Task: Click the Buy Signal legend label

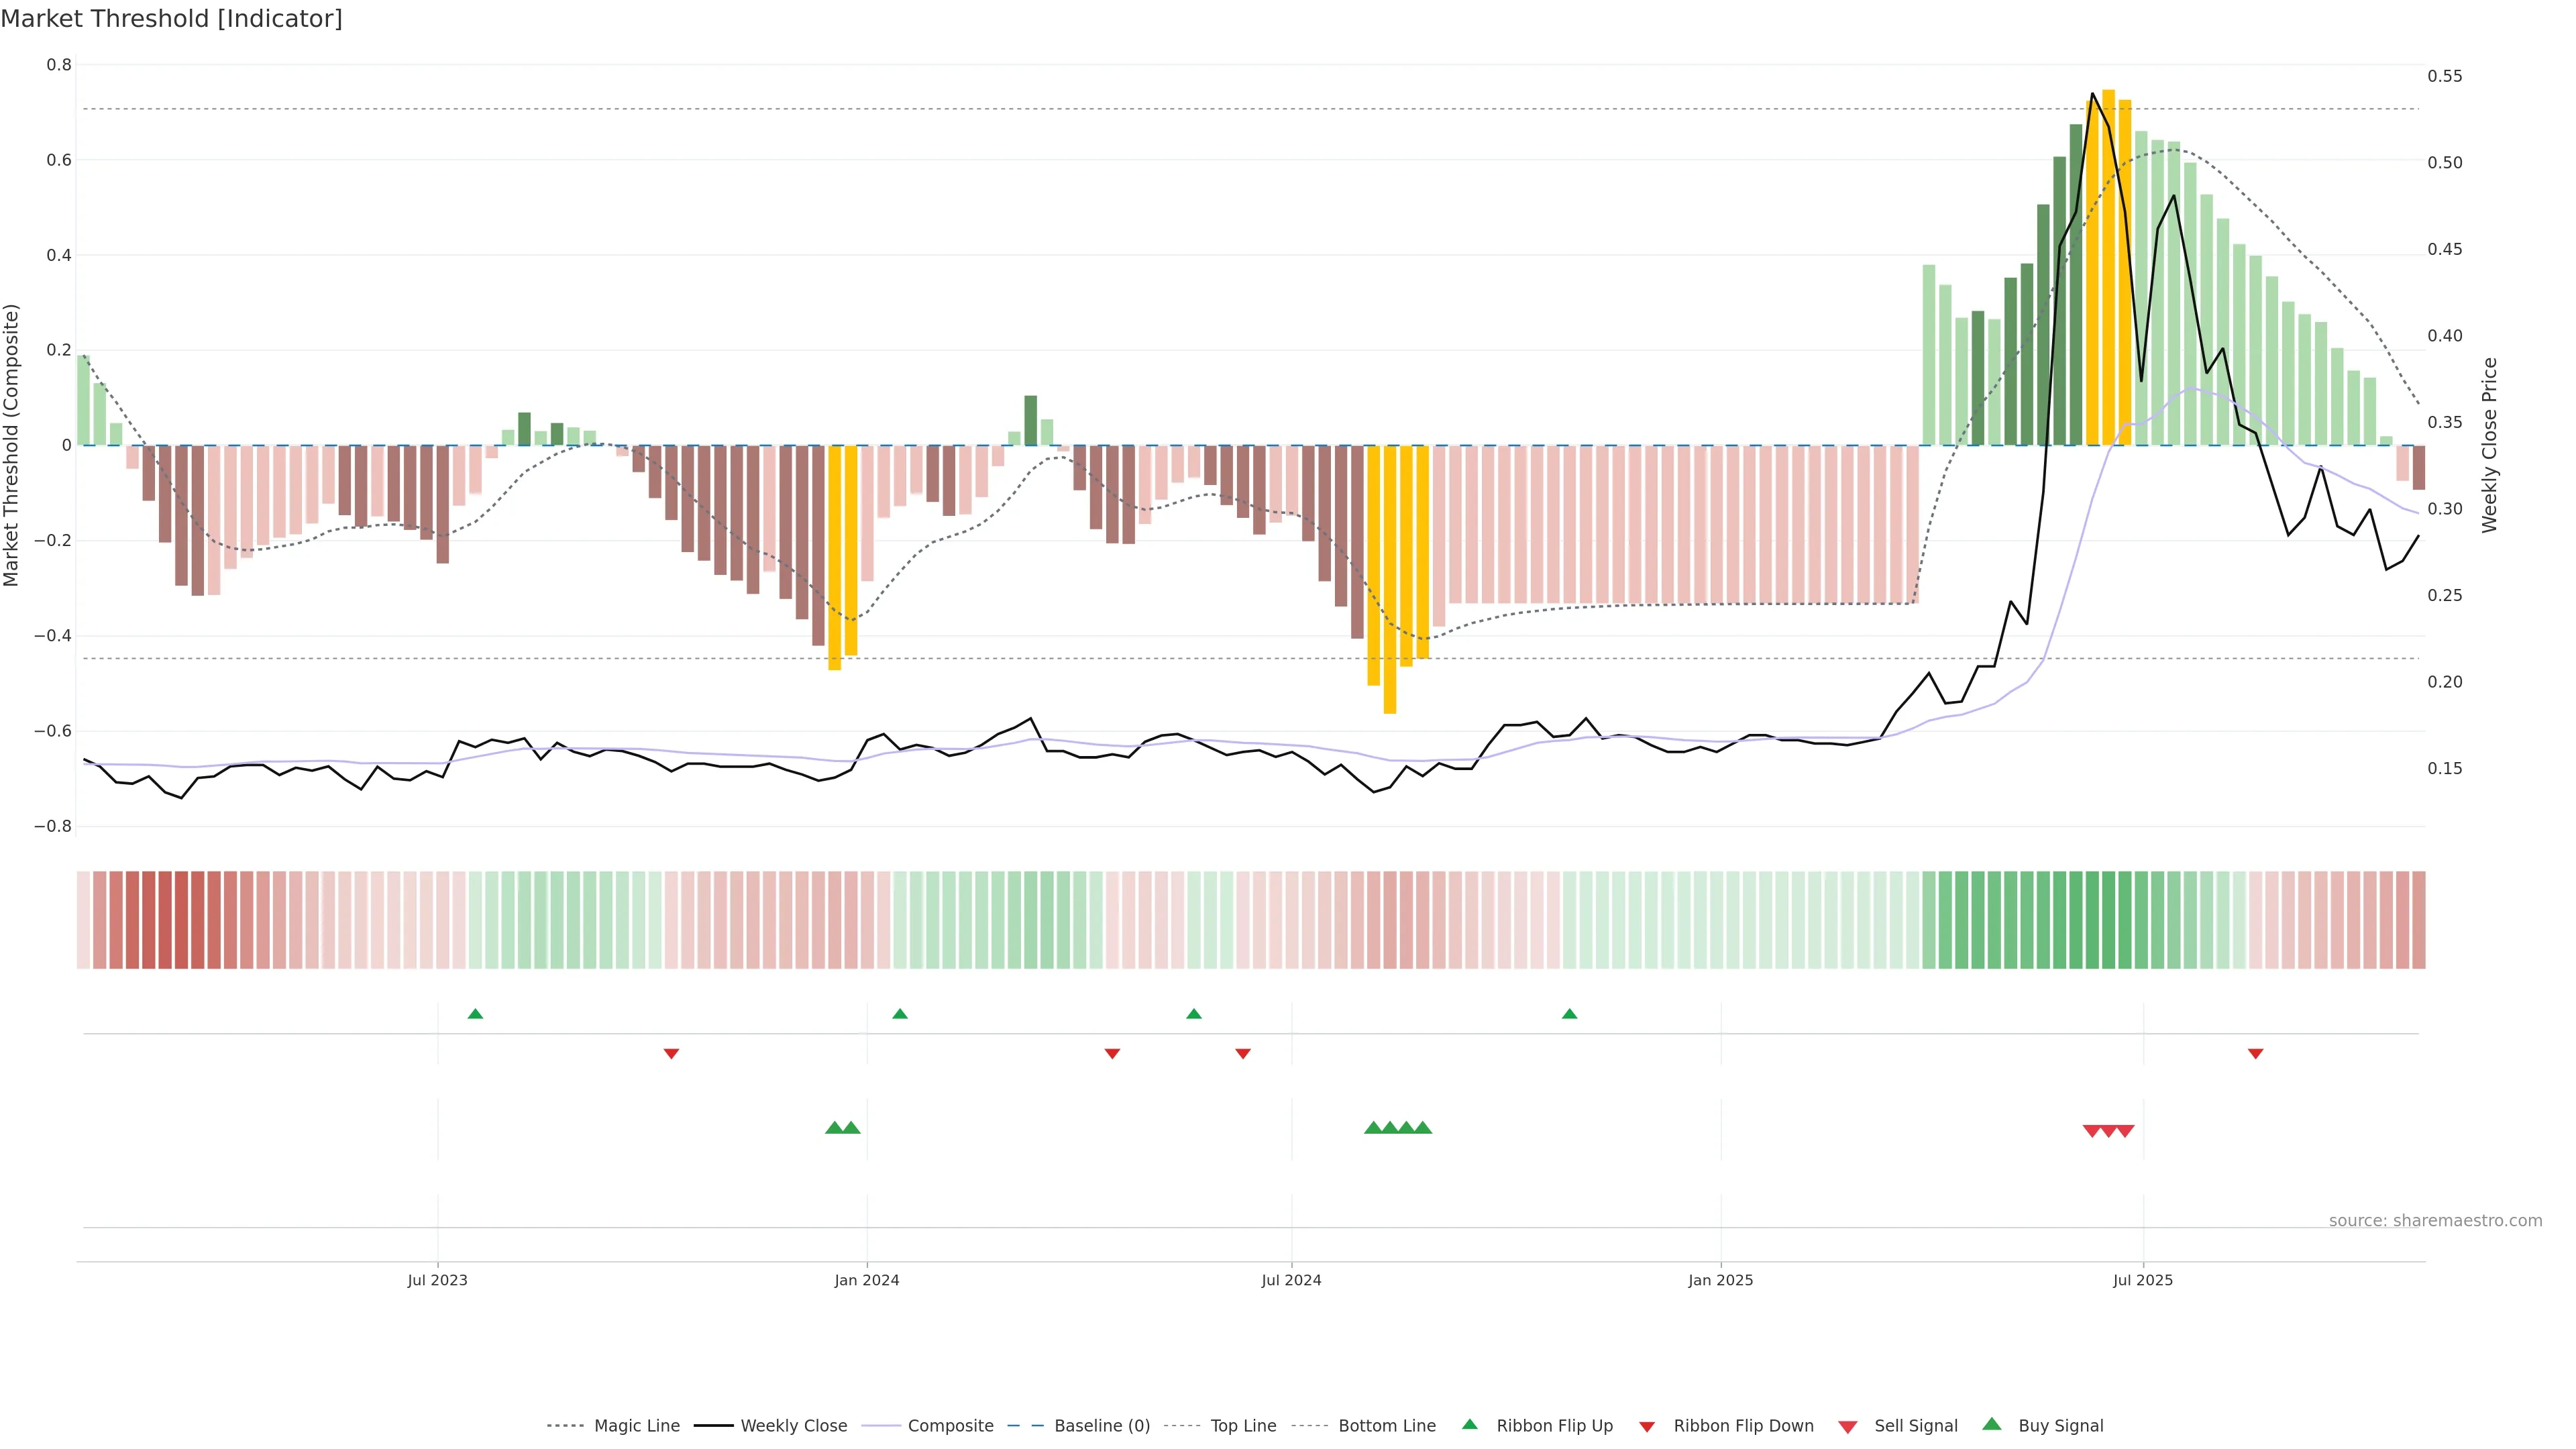Action: [2060, 1426]
